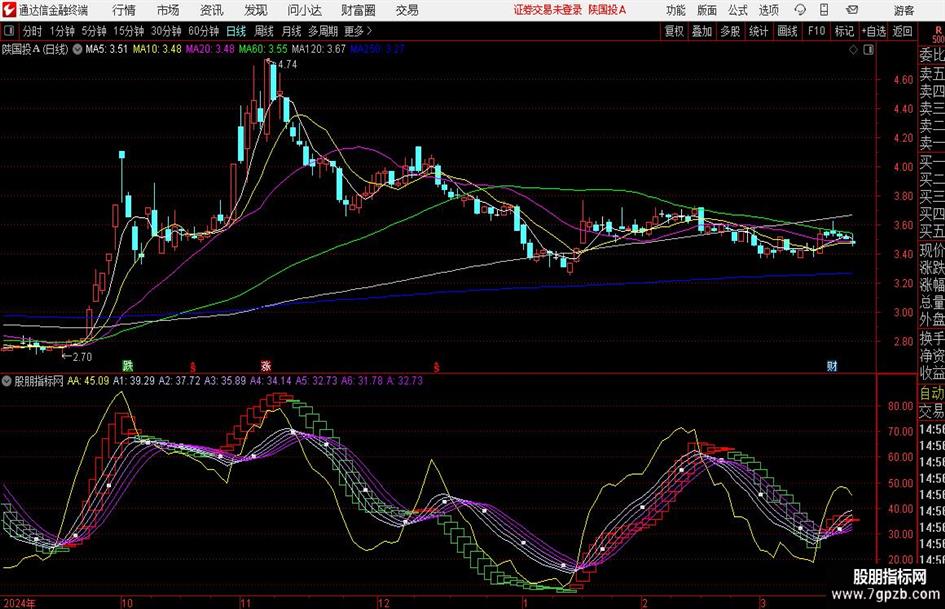This screenshot has width=945, height=609.
Task: Click the MA10: 3.48 indicator label
Action: pos(157,49)
